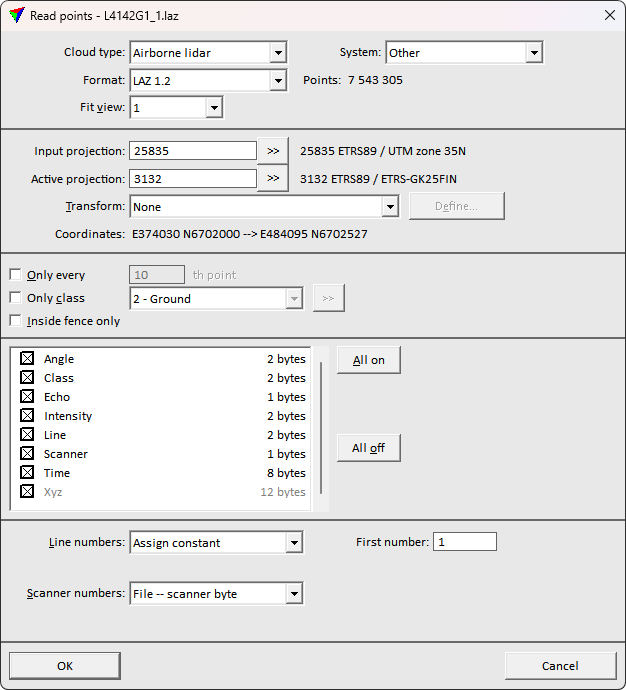This screenshot has height=690, width=626.
Task: Click the Xyz attribute checkbox
Action: coord(27,492)
